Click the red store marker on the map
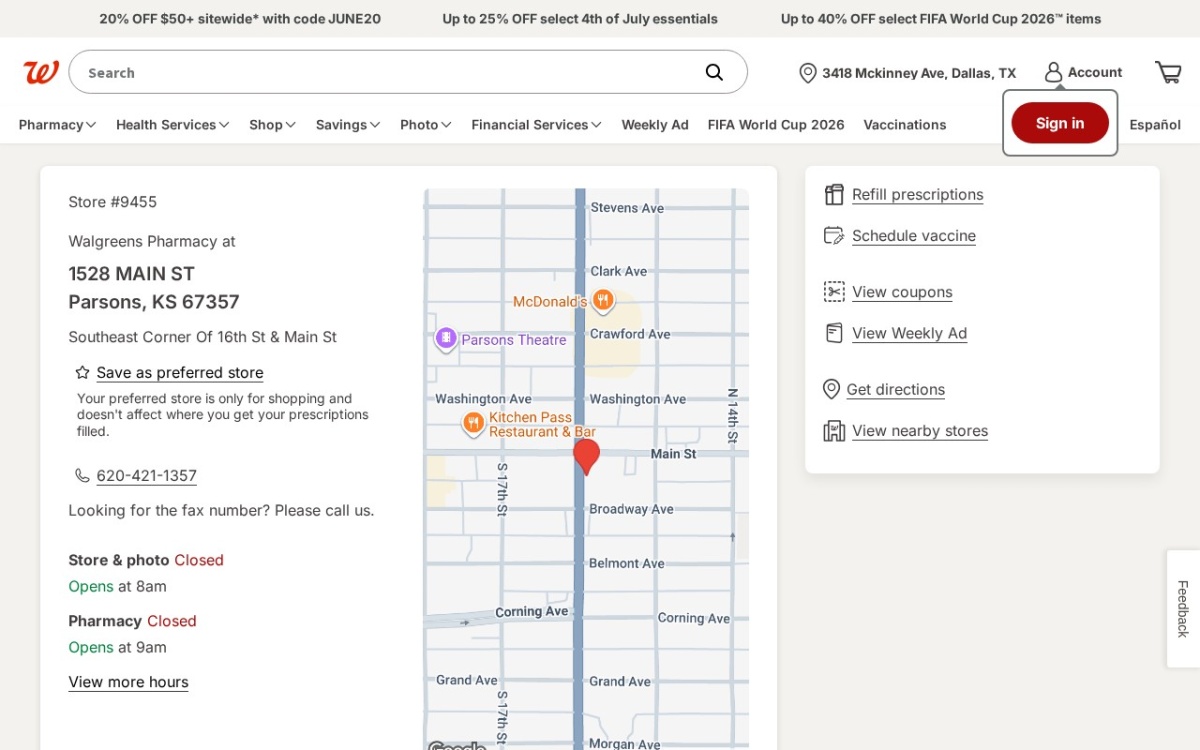Viewport: 1200px width, 750px height. tap(586, 456)
